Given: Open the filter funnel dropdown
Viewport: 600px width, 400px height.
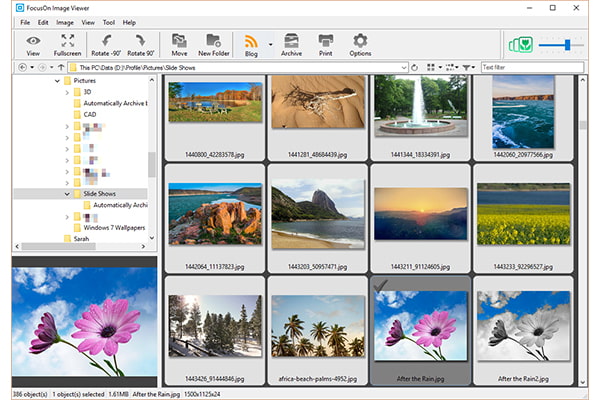Looking at the screenshot, I should (470, 67).
